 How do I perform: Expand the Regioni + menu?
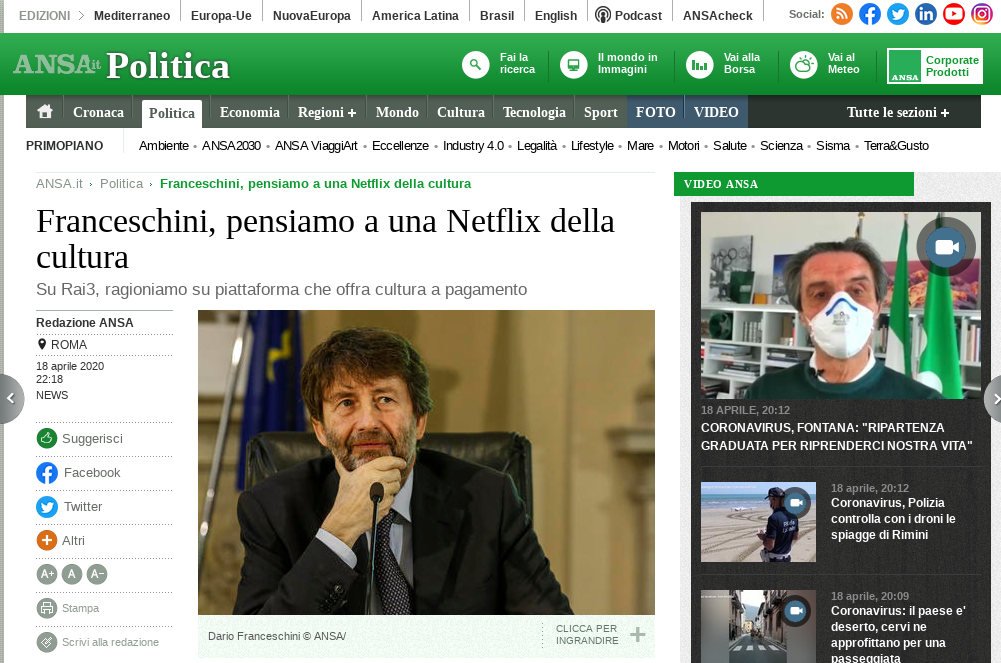pos(327,112)
